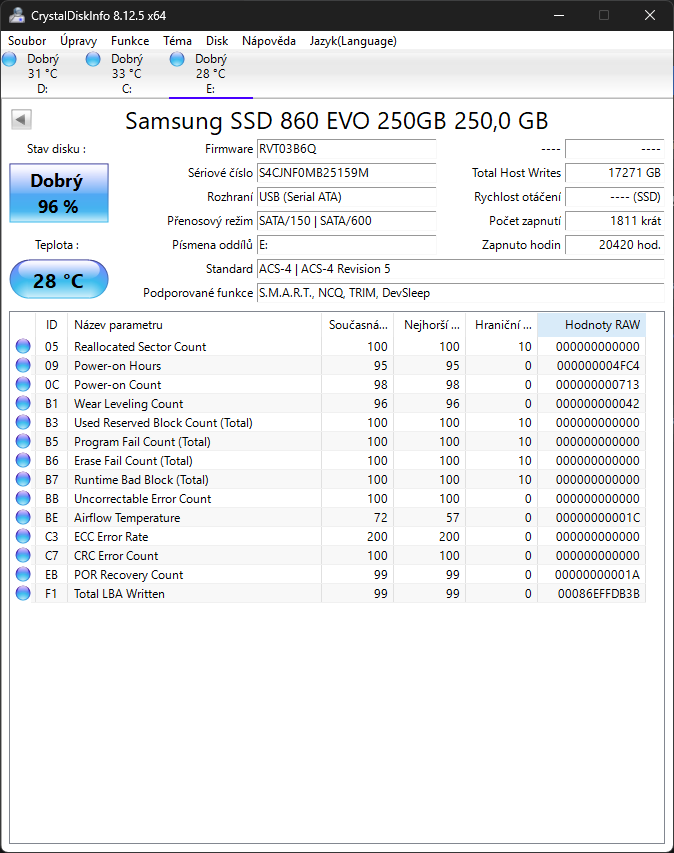The image size is (674, 853).
Task: Select the Wear Leveling Count parameter name
Action: point(128,404)
